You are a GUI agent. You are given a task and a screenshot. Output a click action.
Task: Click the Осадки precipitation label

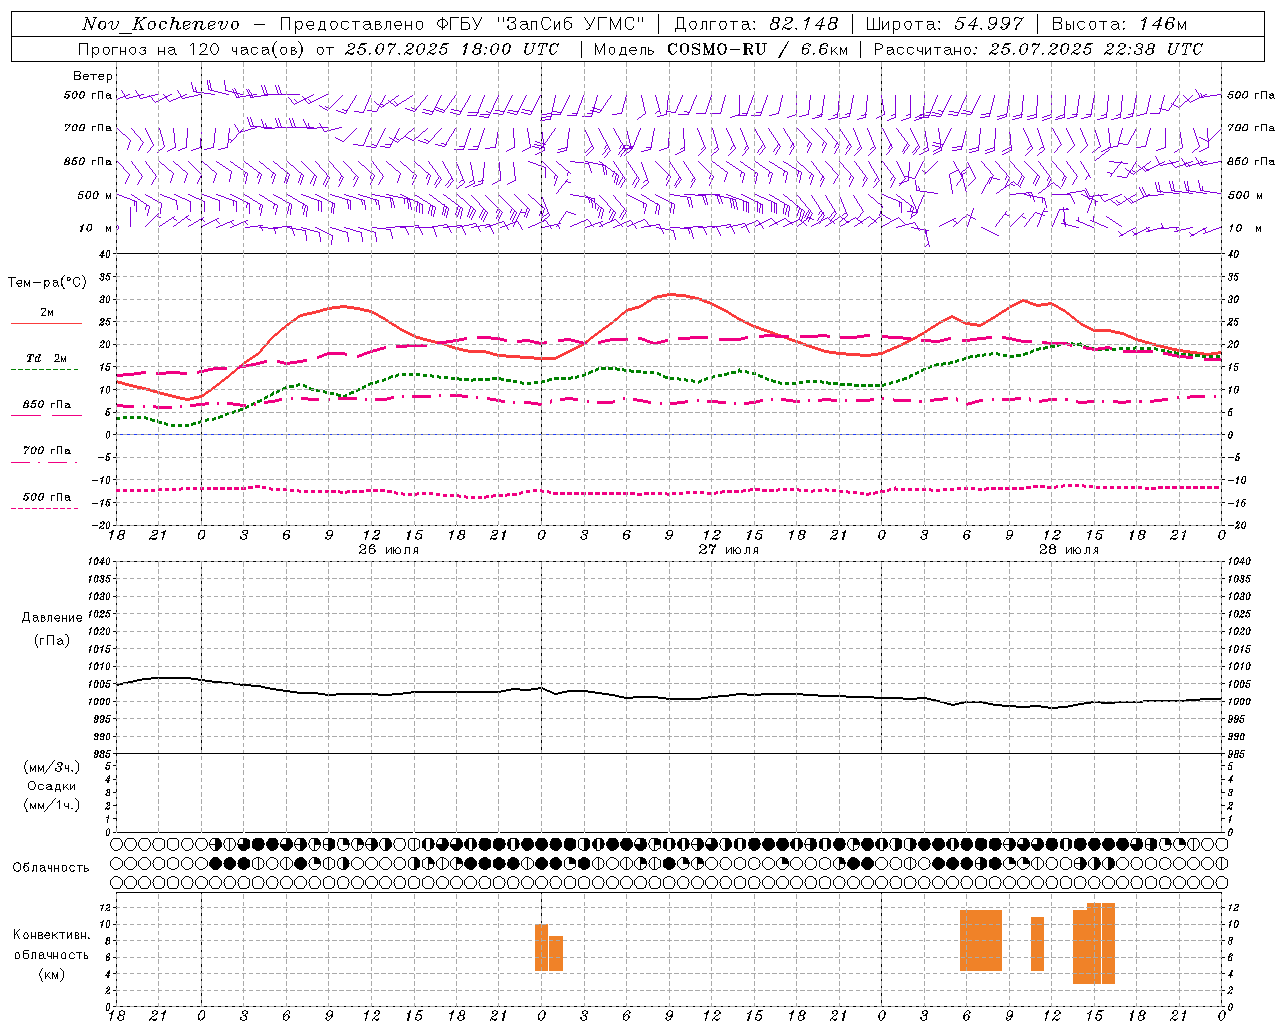[52, 786]
